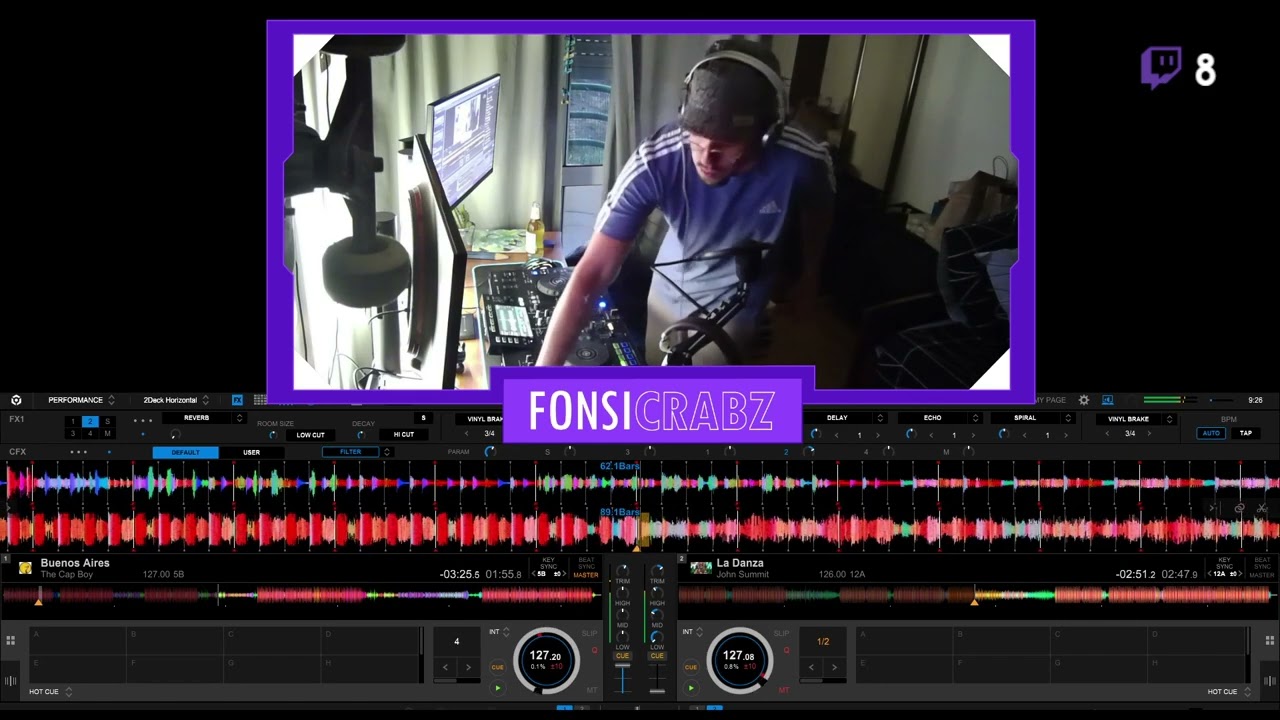The width and height of the screenshot is (1280, 720).
Task: Adjust channel 1 TRIM knob
Action: tap(622, 571)
